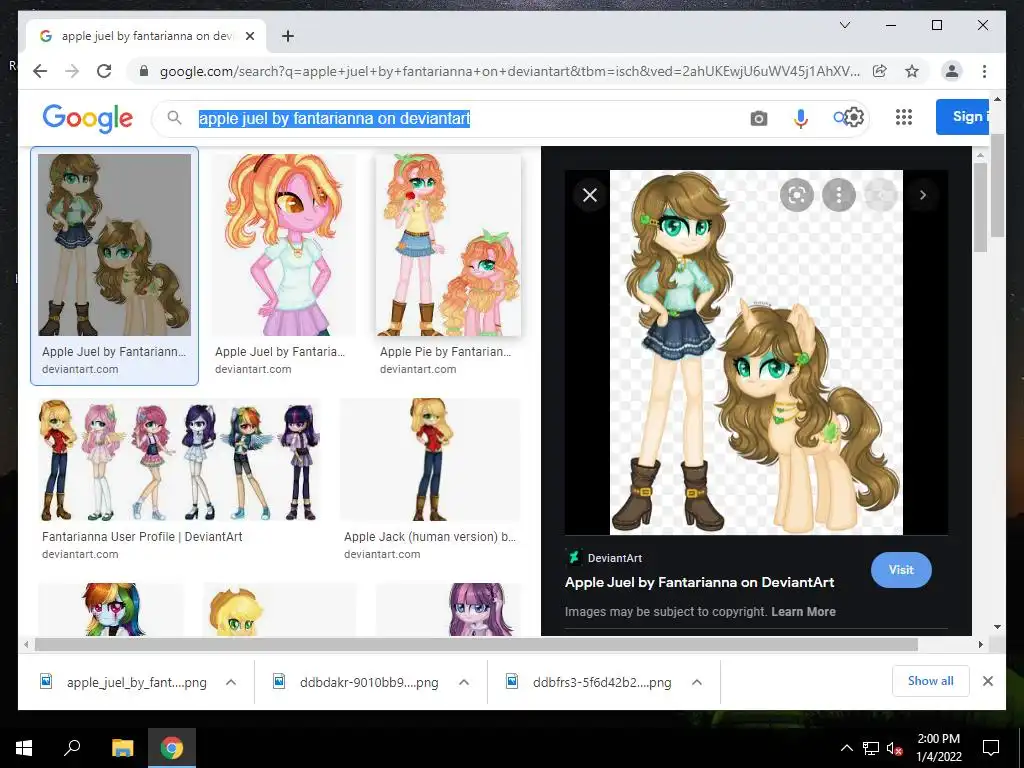The image size is (1024, 768).
Task: Open downloaded file ddbdakr-9010bb9....png
Action: coord(356,682)
